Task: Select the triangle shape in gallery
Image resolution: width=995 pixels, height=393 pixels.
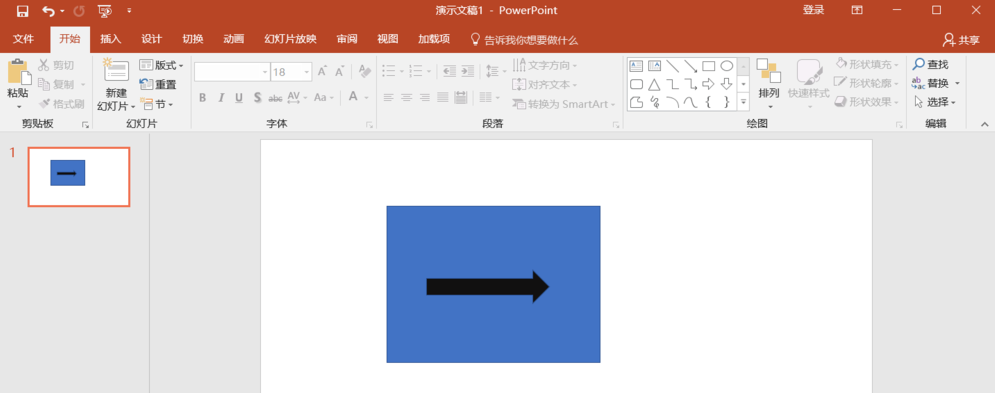Action: (654, 84)
